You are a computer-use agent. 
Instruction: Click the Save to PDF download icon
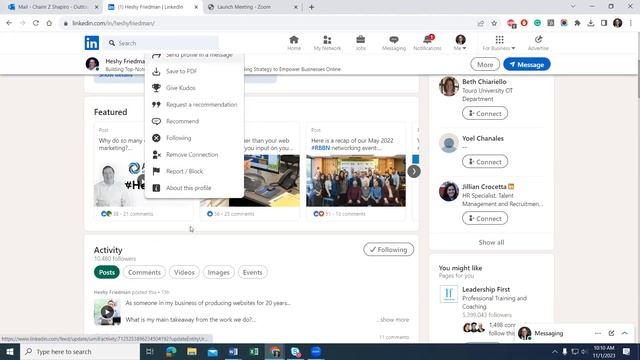point(156,71)
